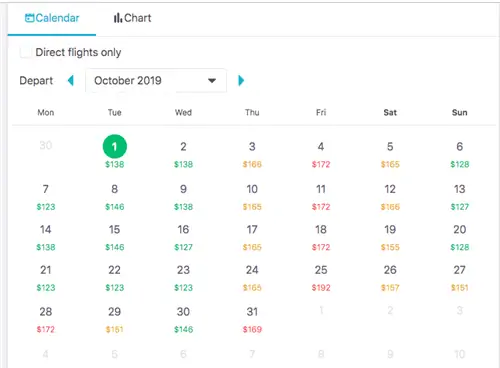Select October 15 date
The image size is (500, 368).
tap(115, 237)
